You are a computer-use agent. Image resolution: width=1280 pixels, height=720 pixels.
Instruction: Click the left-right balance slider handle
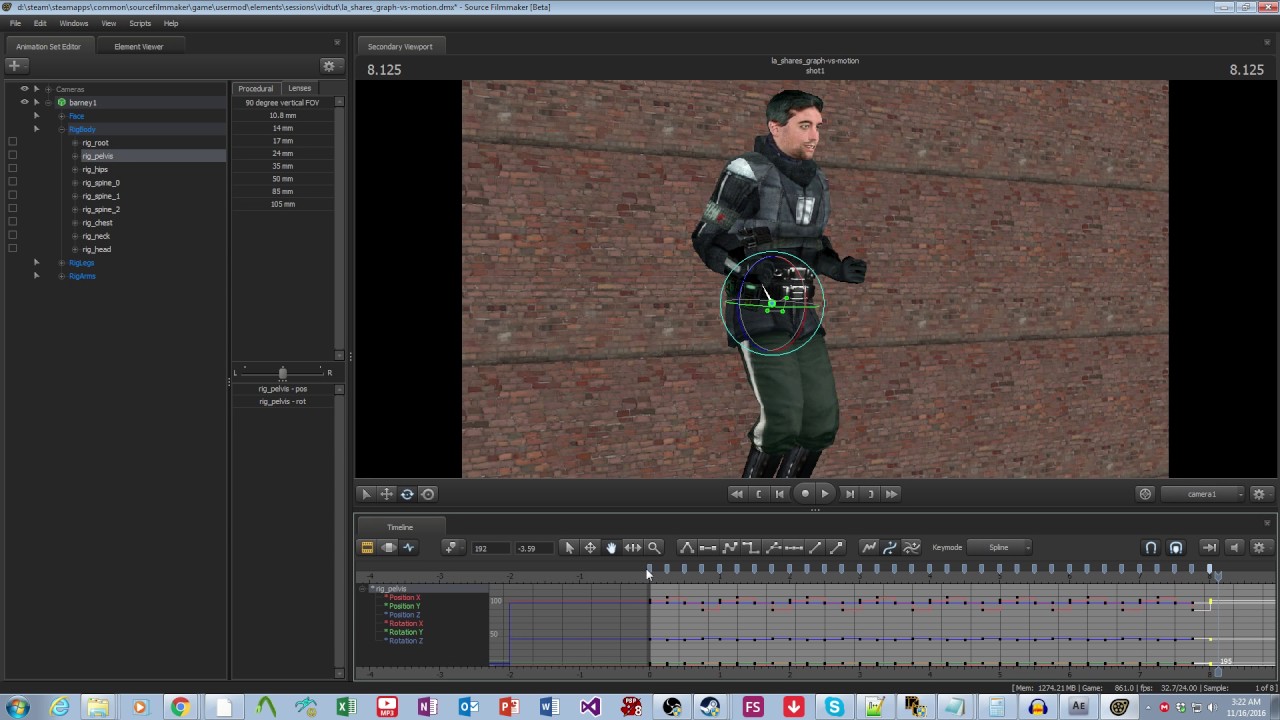pos(282,373)
